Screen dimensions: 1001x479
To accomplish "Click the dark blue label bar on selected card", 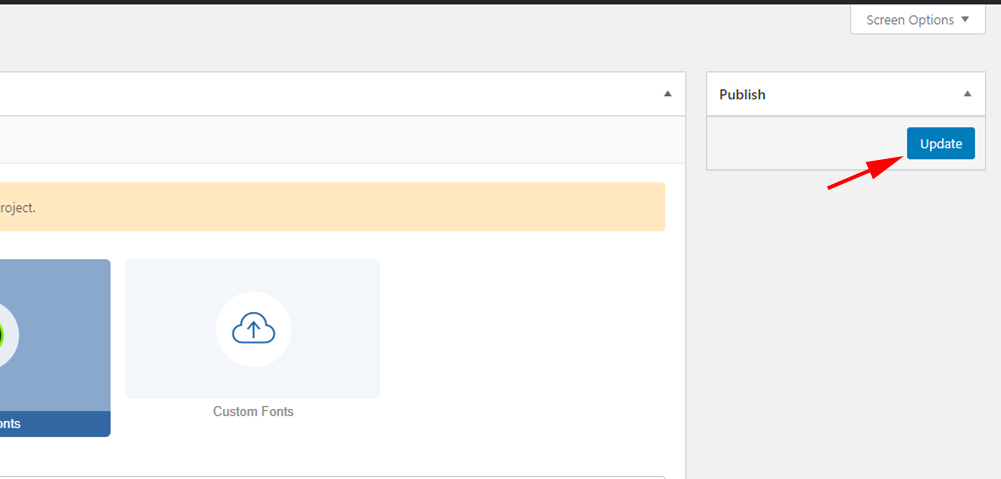I will pos(55,424).
